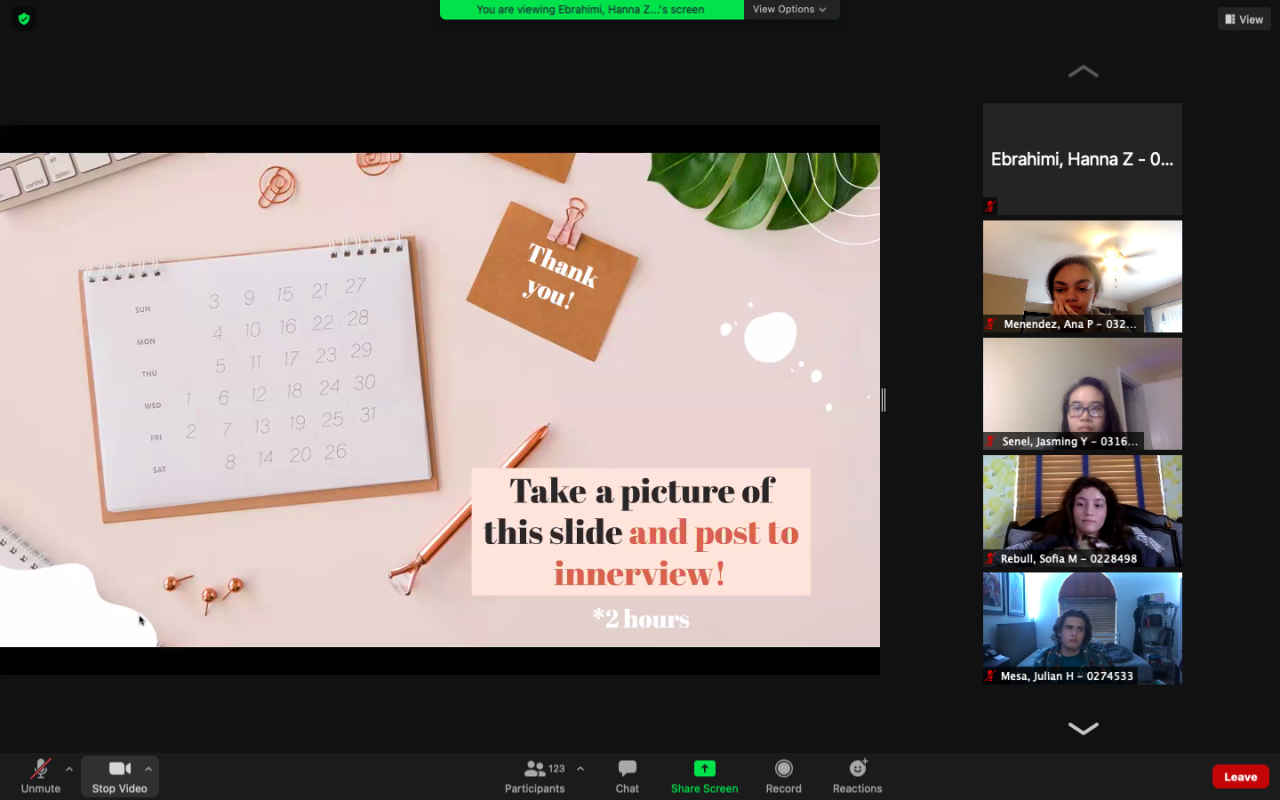The image size is (1280, 800).
Task: Select Mesa, Julian H video tile
Action: click(x=1082, y=628)
